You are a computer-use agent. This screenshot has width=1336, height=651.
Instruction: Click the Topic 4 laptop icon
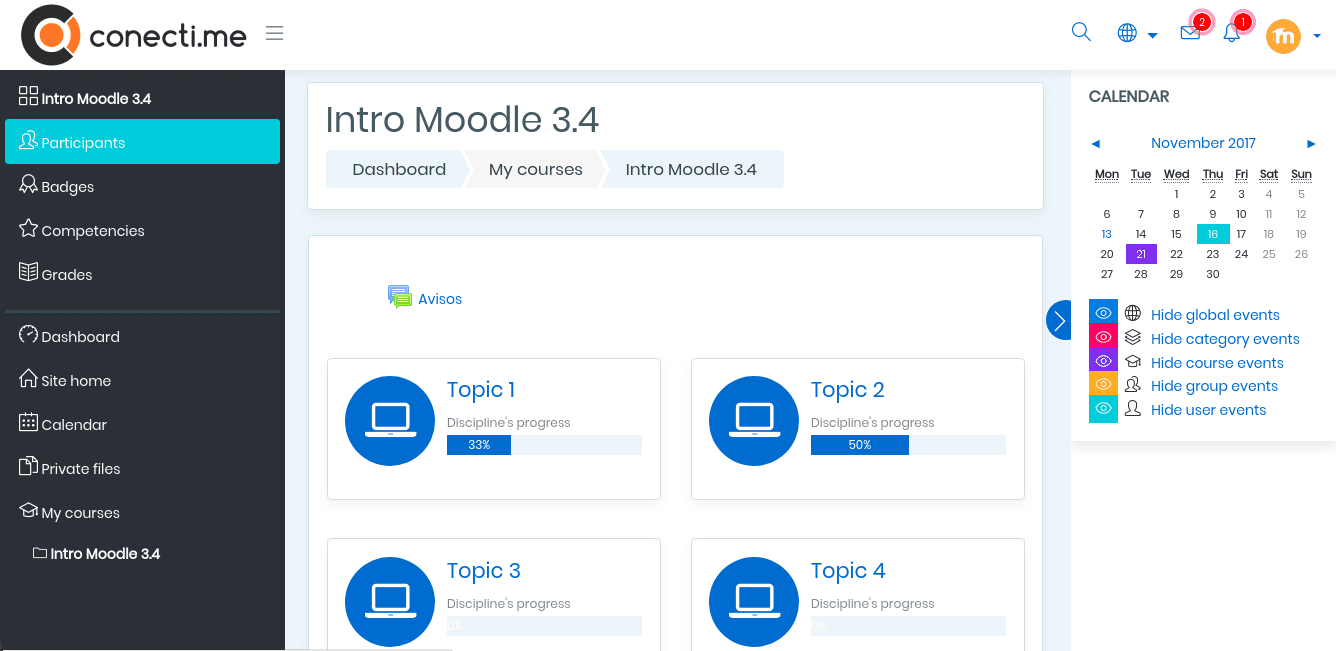tap(754, 602)
